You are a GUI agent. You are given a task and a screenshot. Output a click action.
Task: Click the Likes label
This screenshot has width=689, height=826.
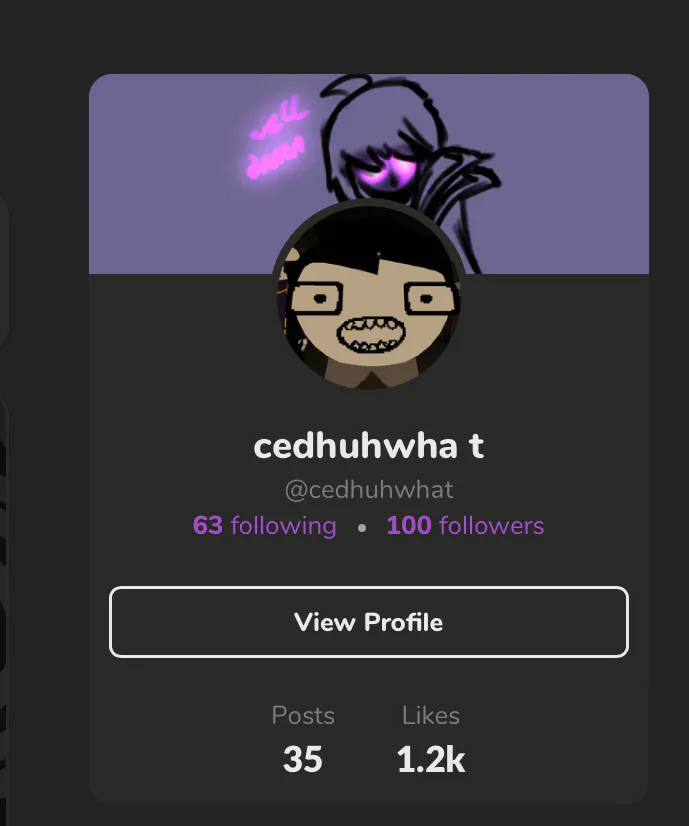click(431, 715)
